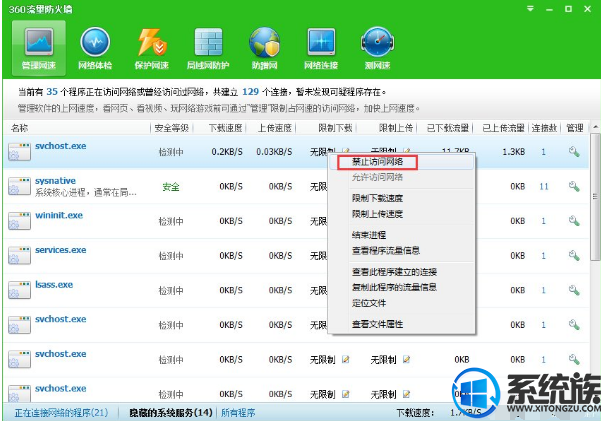This screenshot has width=601, height=421.
Task: Open the wininit.exe process name link
Action: tap(59, 215)
